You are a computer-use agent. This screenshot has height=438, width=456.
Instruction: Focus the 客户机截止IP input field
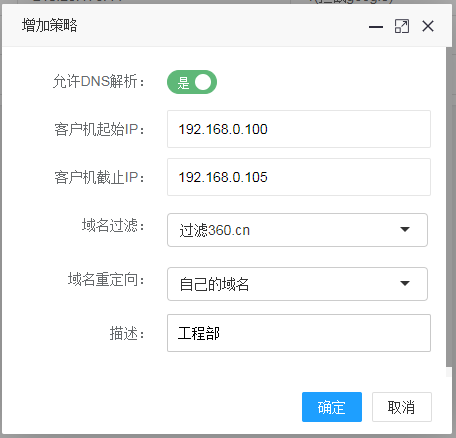pos(299,177)
